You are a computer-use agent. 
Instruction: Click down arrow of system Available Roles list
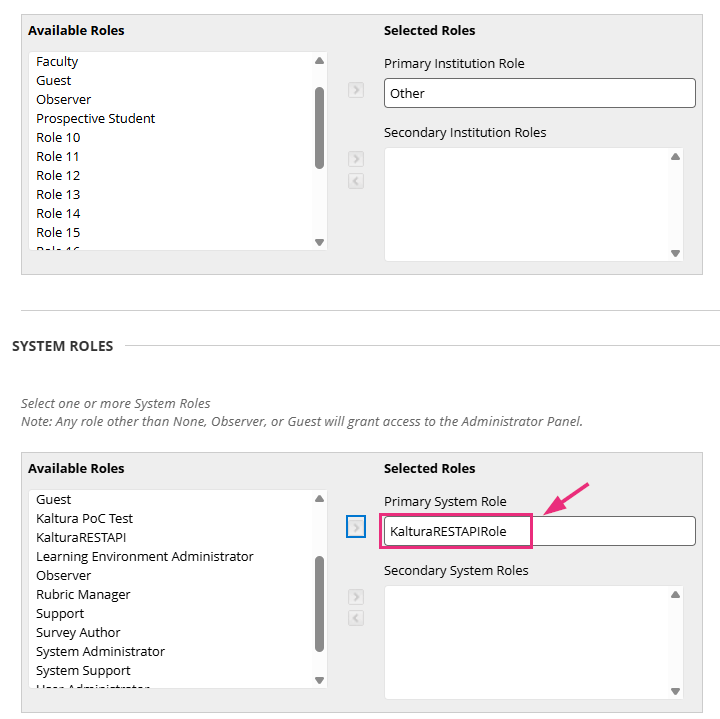[x=320, y=680]
